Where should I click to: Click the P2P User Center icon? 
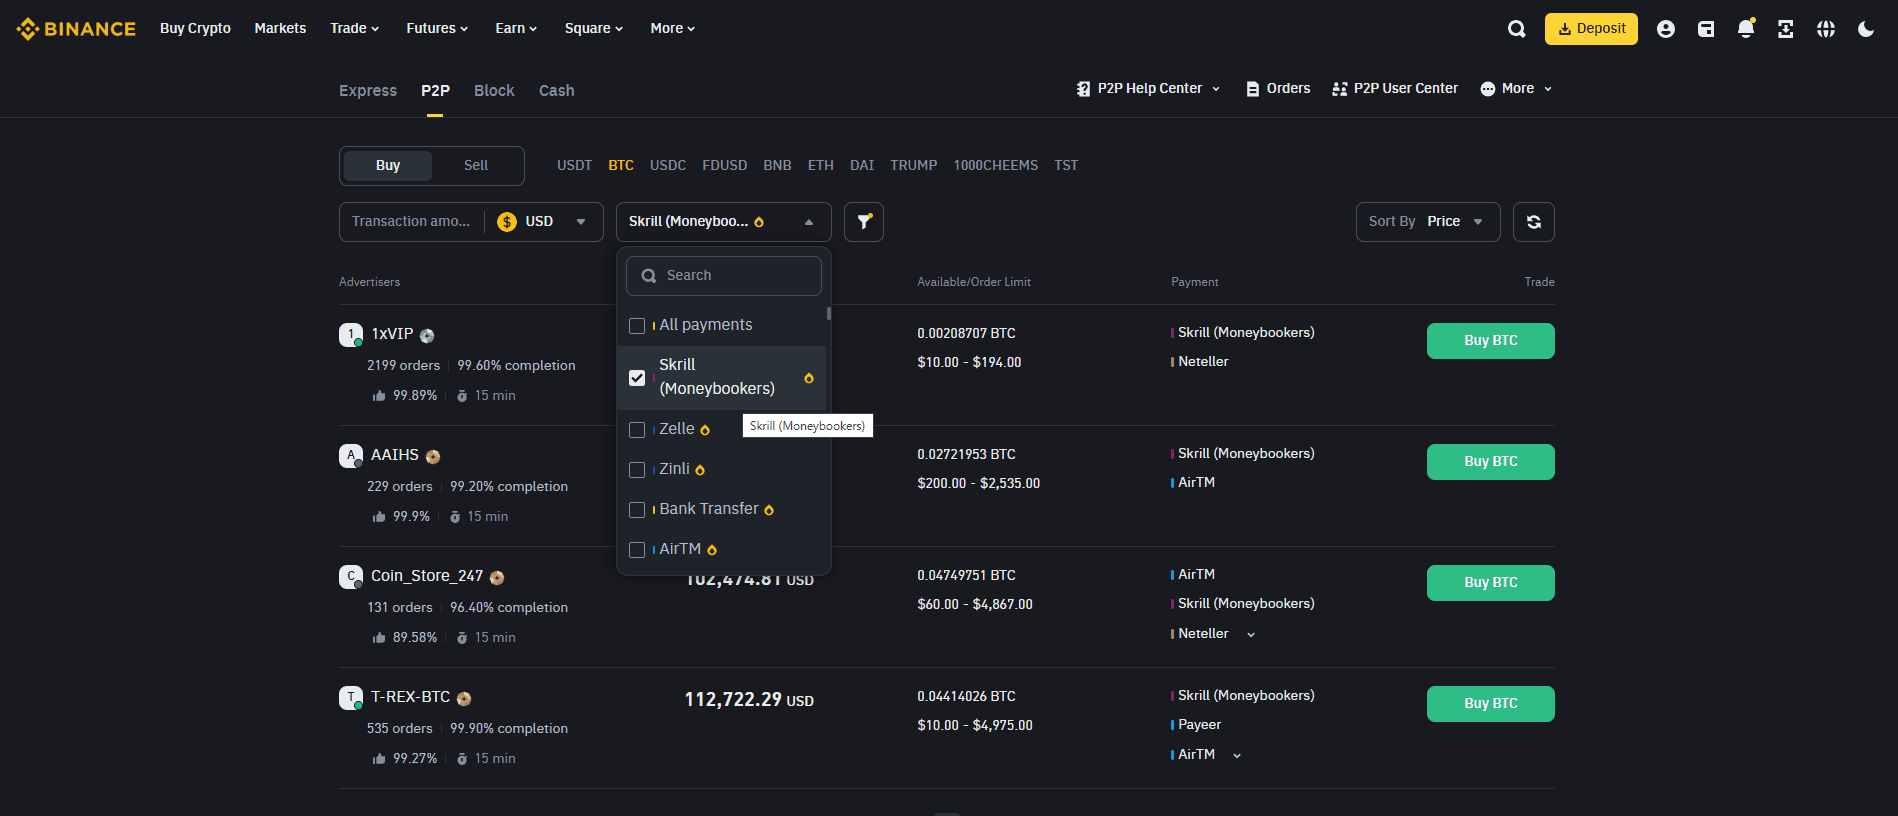1340,89
